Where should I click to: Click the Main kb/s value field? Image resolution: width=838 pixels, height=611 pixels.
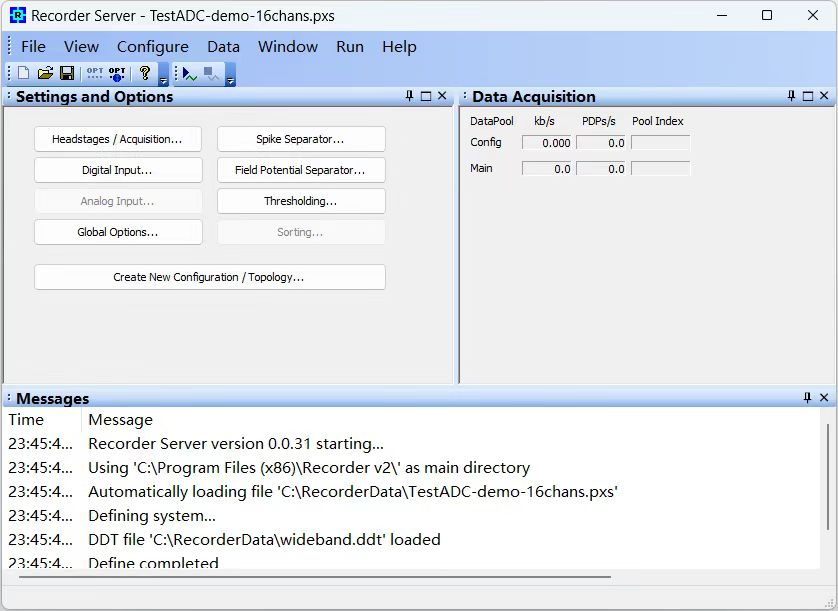click(546, 169)
